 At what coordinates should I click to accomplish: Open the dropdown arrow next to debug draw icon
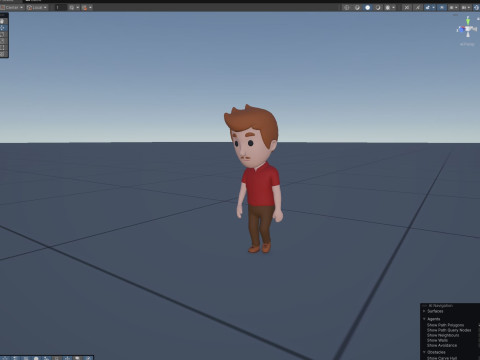(x=394, y=7)
